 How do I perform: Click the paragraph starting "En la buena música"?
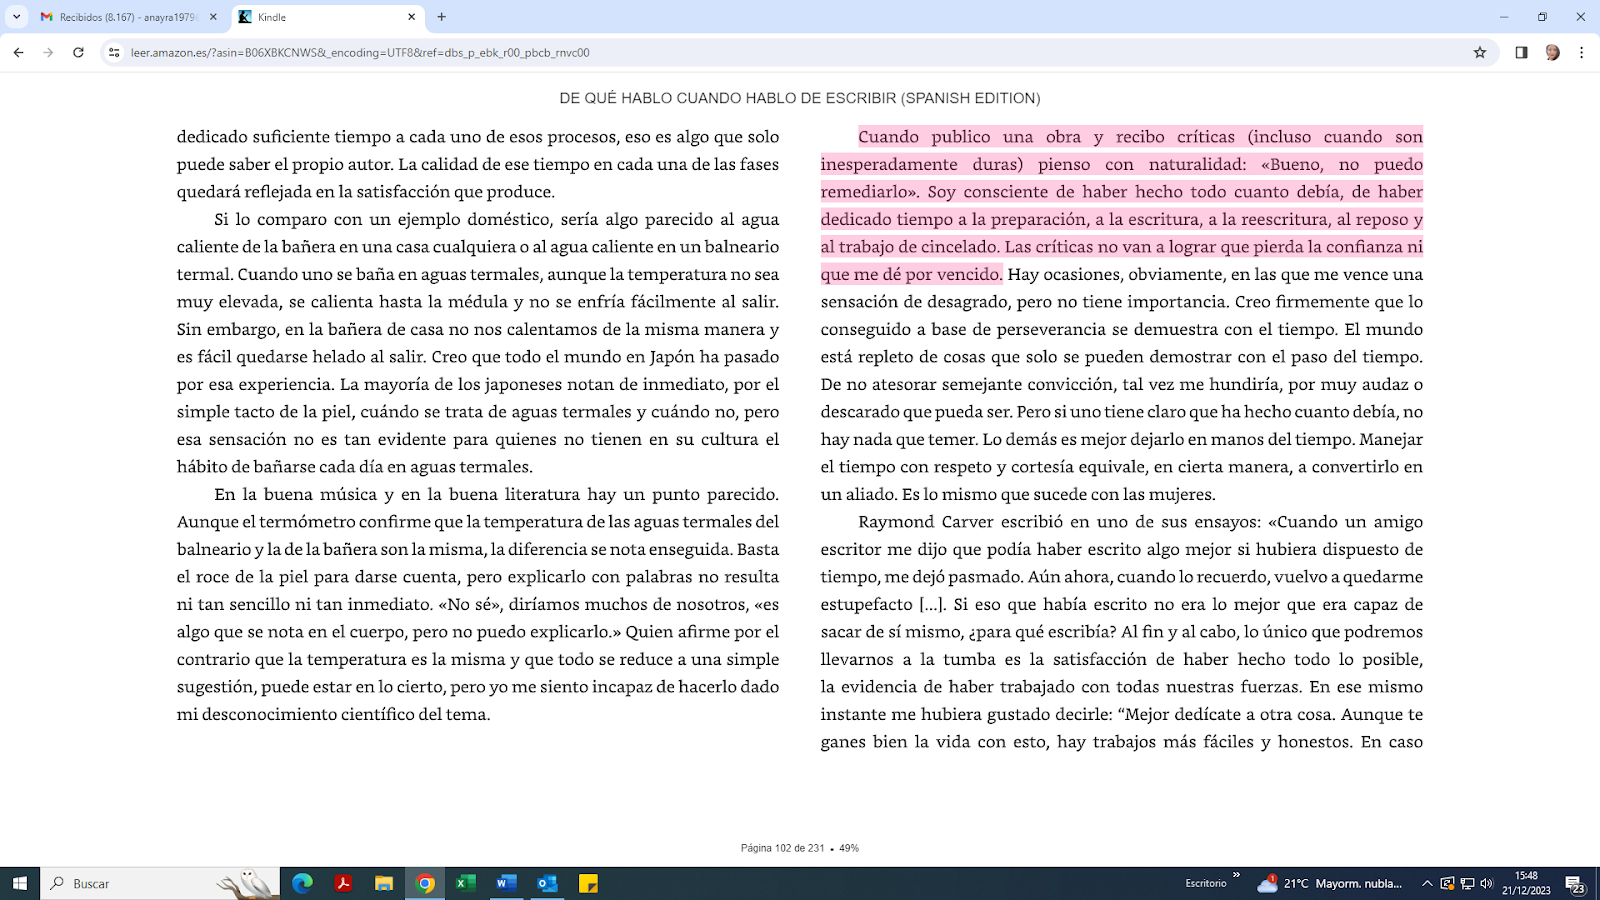478,604
